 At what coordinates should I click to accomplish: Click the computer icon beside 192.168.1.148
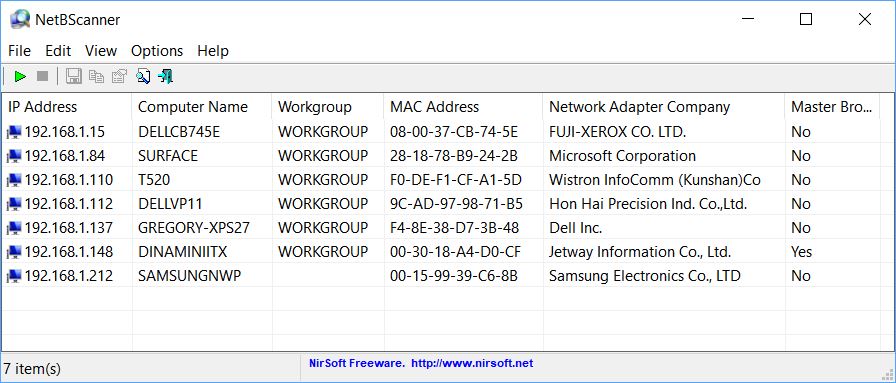(x=14, y=252)
